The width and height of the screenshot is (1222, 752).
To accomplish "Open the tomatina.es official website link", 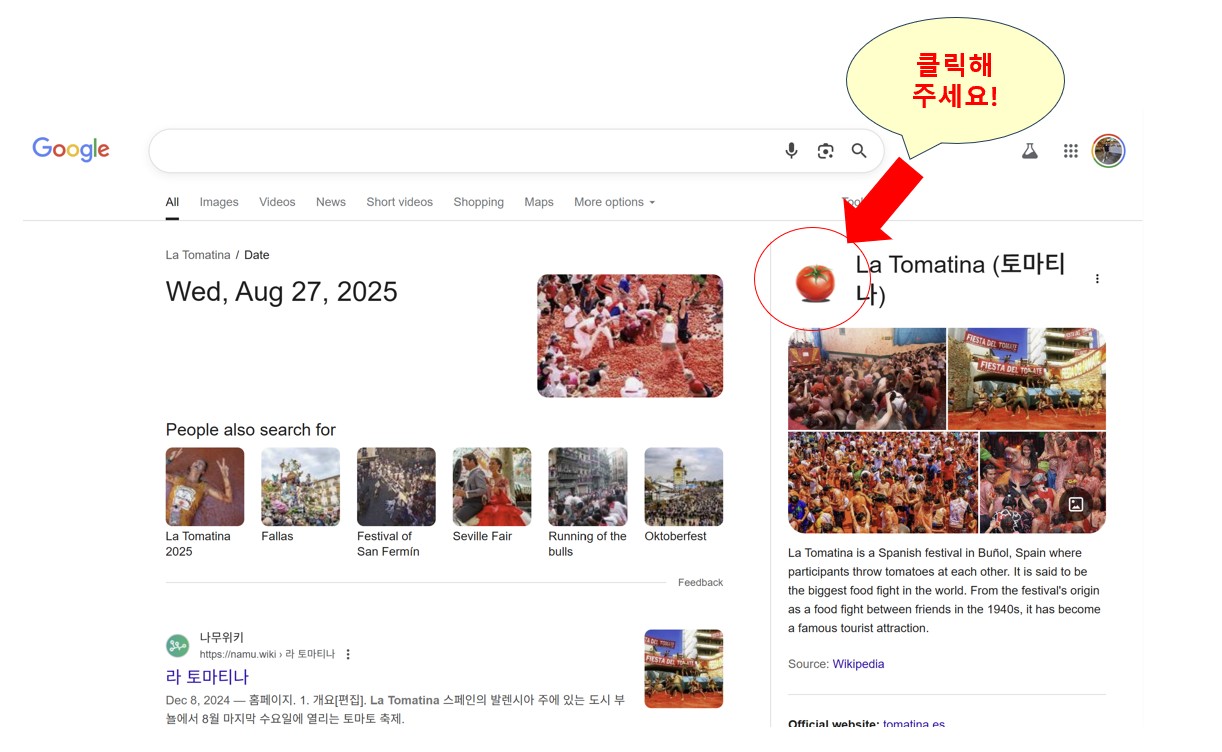I will [914, 724].
